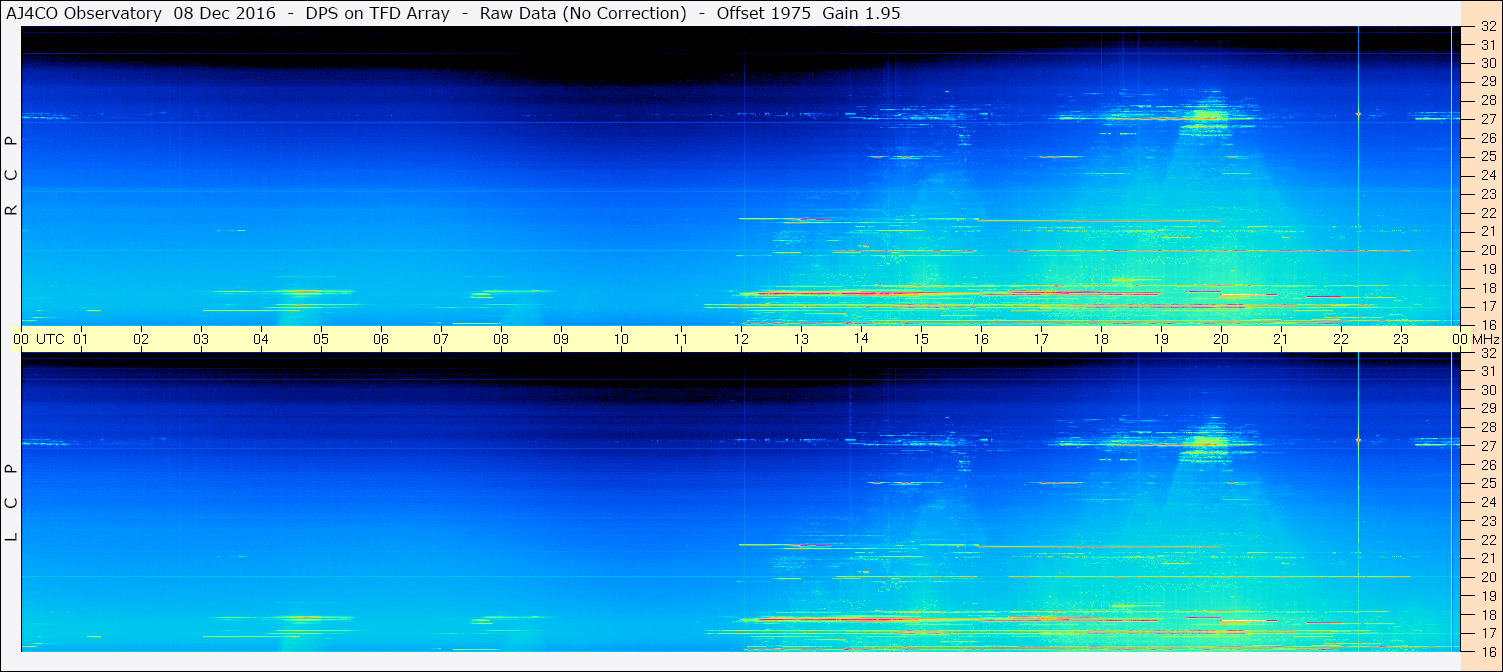Select hour marker 23 on UTC axis
This screenshot has width=1503, height=672.
click(1401, 339)
